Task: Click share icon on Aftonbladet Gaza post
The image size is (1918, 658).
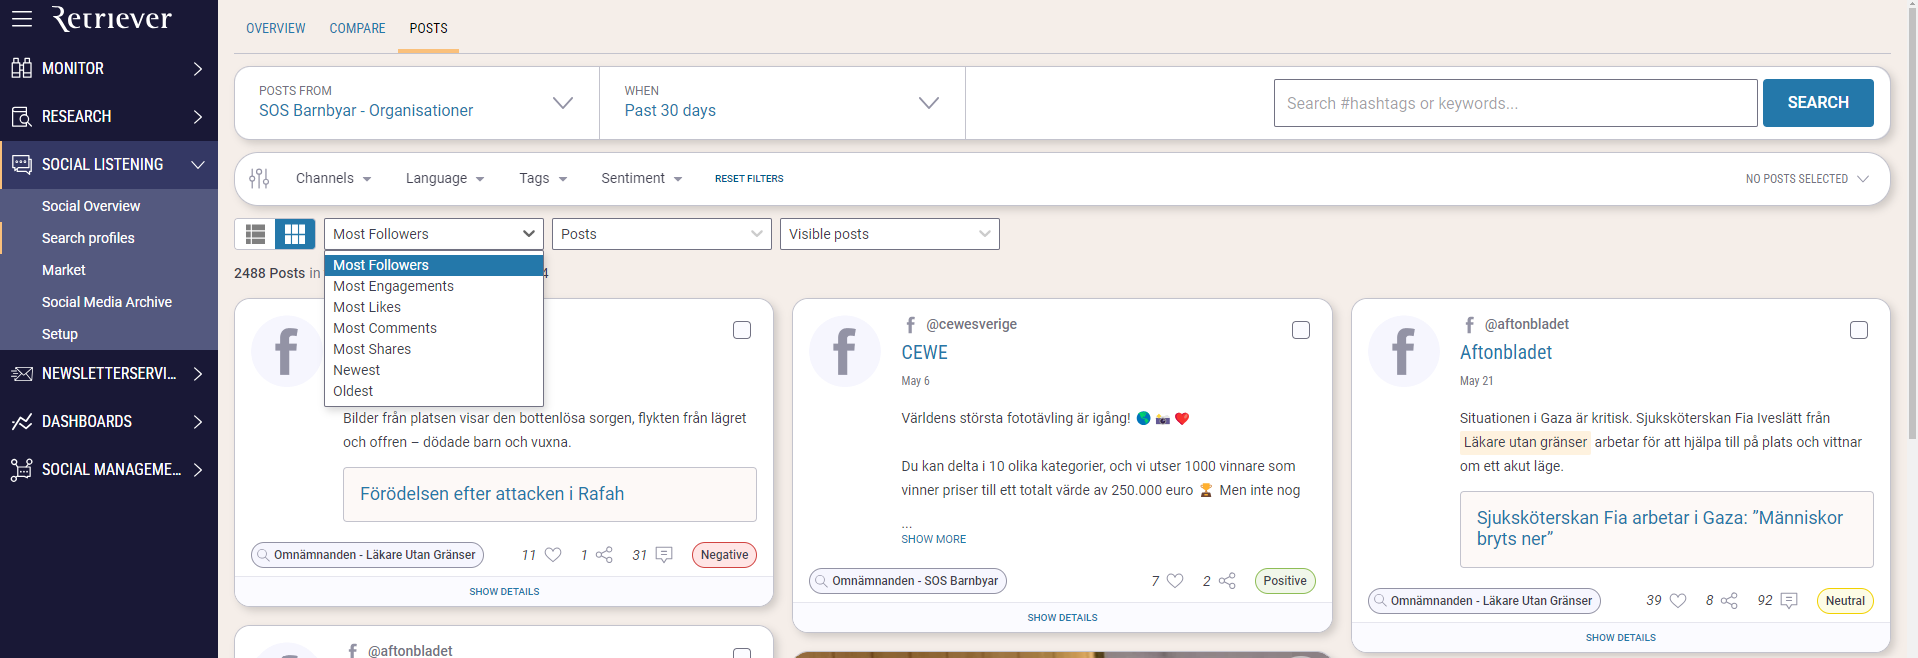Action: [1729, 601]
